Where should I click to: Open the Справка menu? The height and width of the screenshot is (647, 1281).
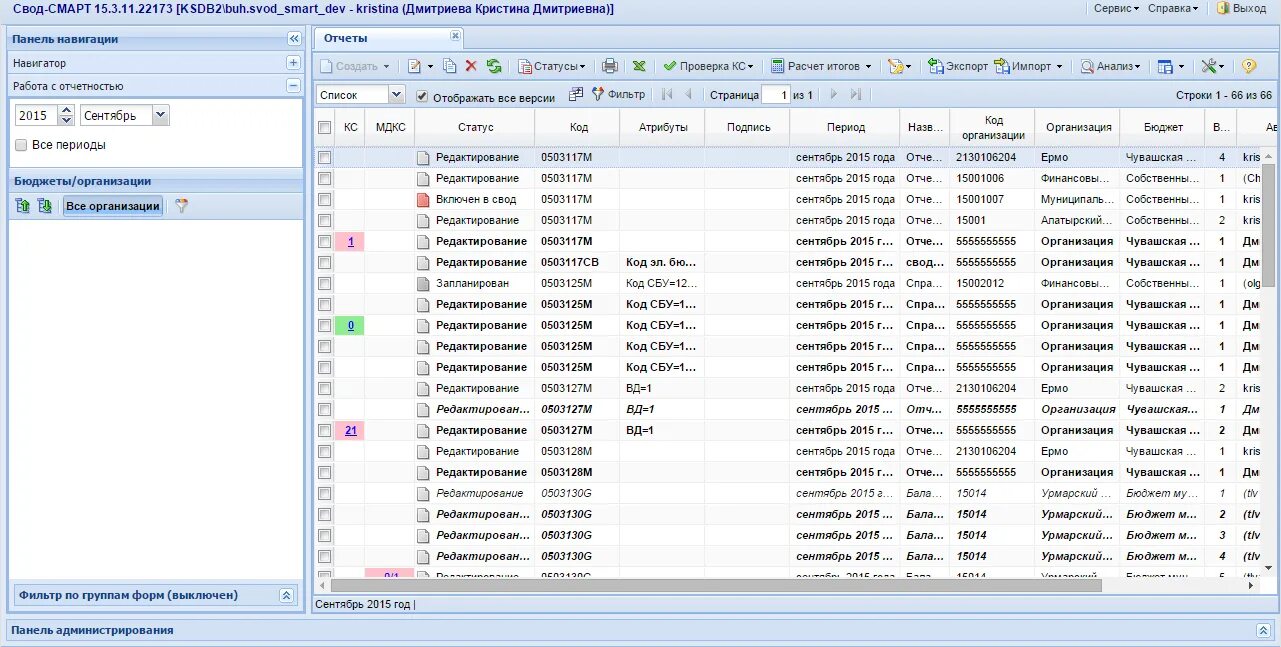[x=1172, y=8]
